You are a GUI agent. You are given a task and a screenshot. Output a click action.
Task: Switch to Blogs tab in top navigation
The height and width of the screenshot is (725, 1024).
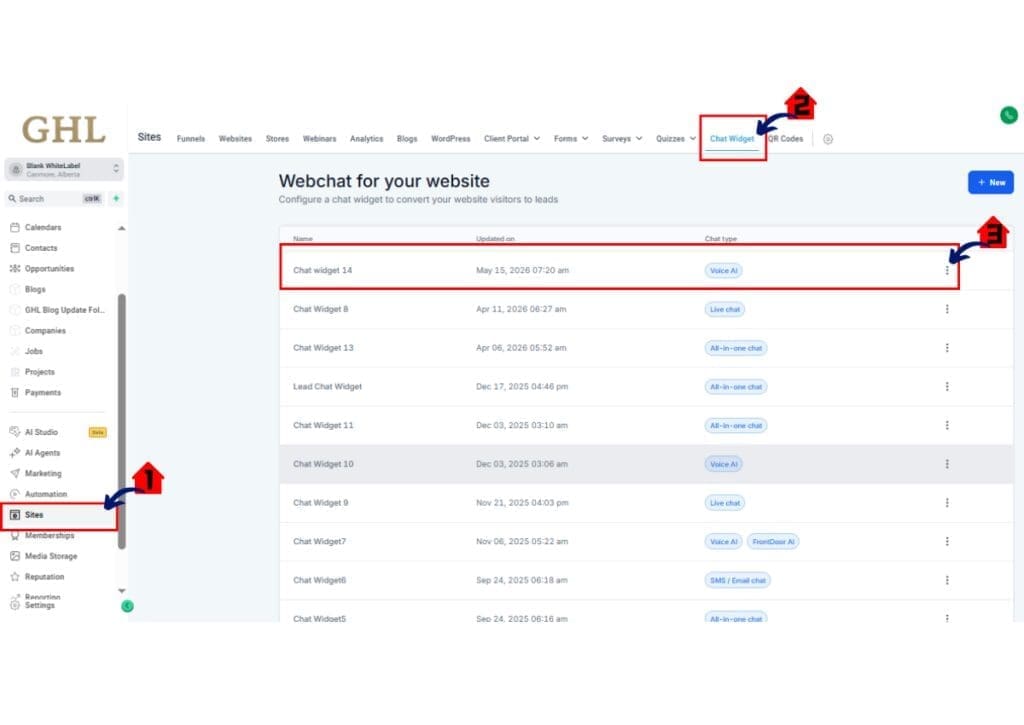pos(407,138)
